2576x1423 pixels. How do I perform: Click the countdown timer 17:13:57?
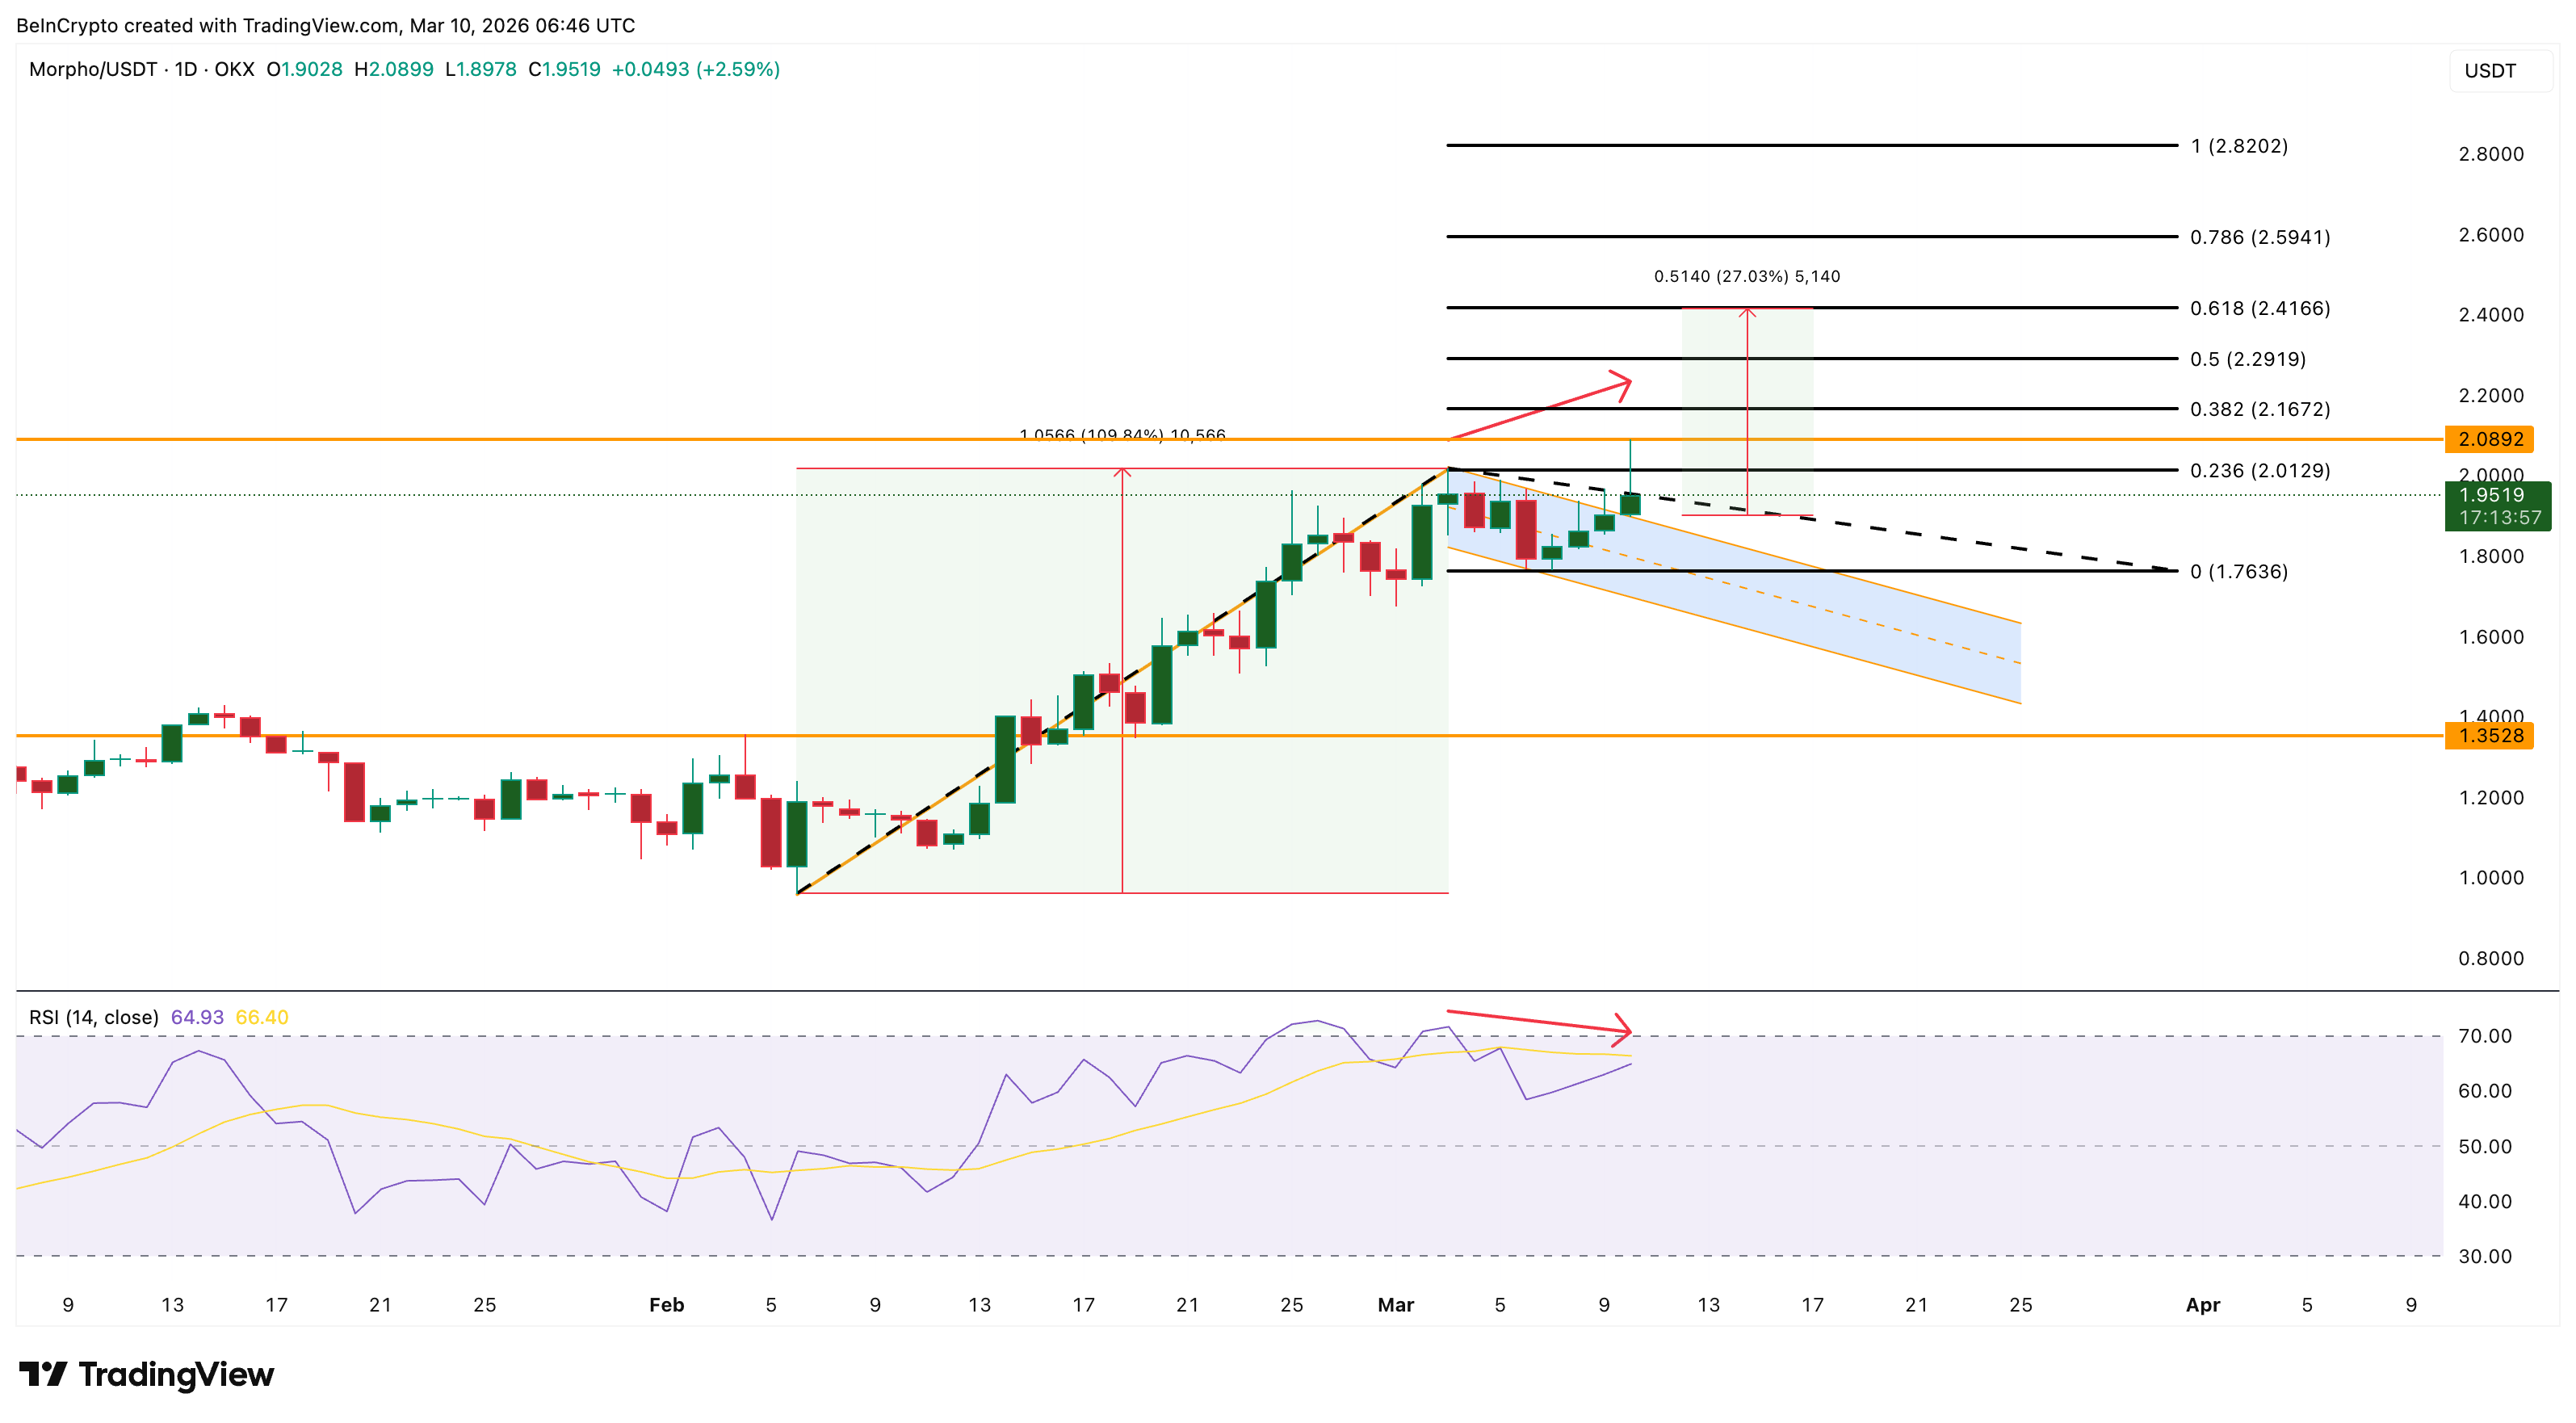pyautogui.click(x=2497, y=515)
